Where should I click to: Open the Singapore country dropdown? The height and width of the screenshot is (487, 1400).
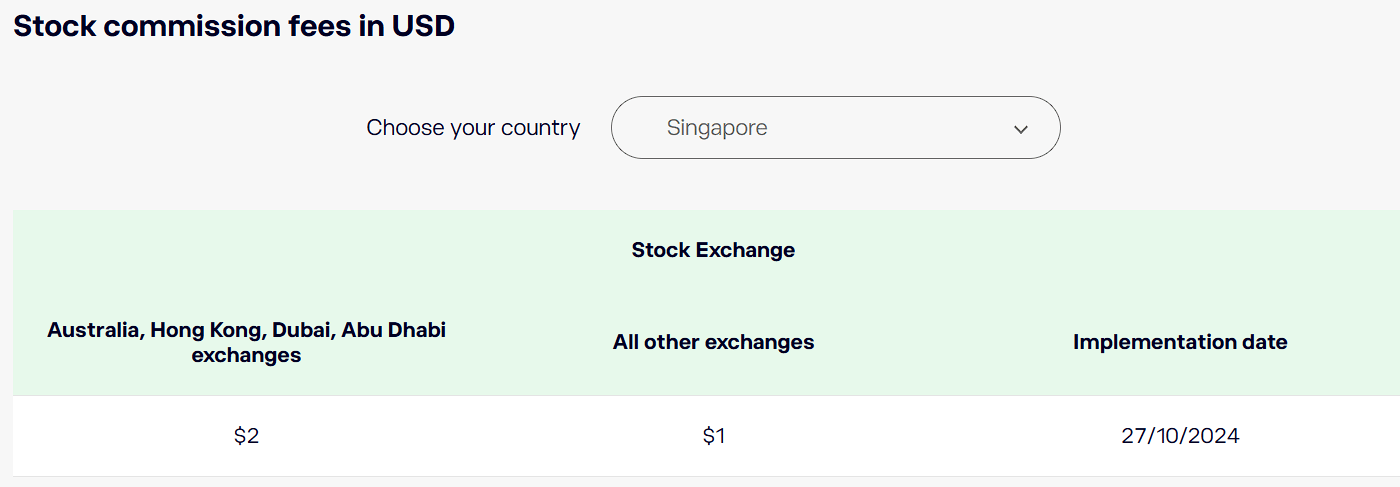click(835, 128)
